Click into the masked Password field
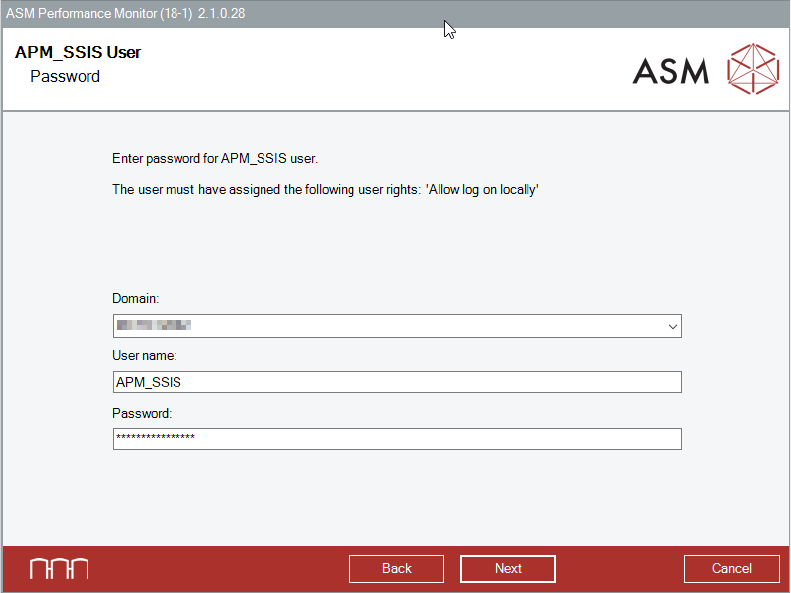Viewport: 791px width, 593px height. pos(397,439)
